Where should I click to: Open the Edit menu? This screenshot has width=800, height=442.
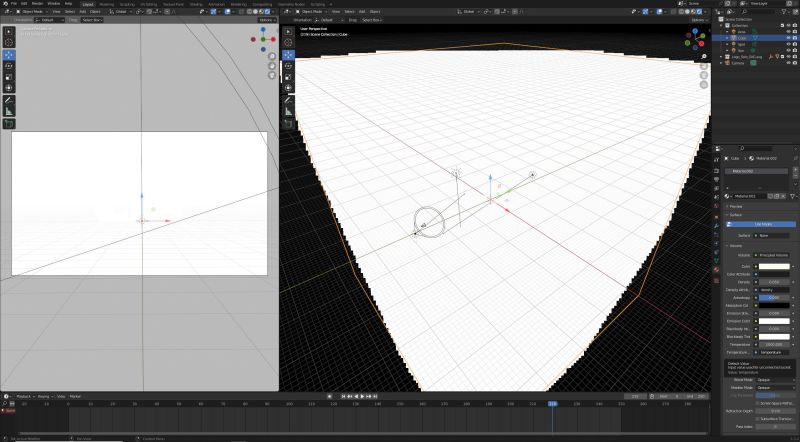click(23, 4)
